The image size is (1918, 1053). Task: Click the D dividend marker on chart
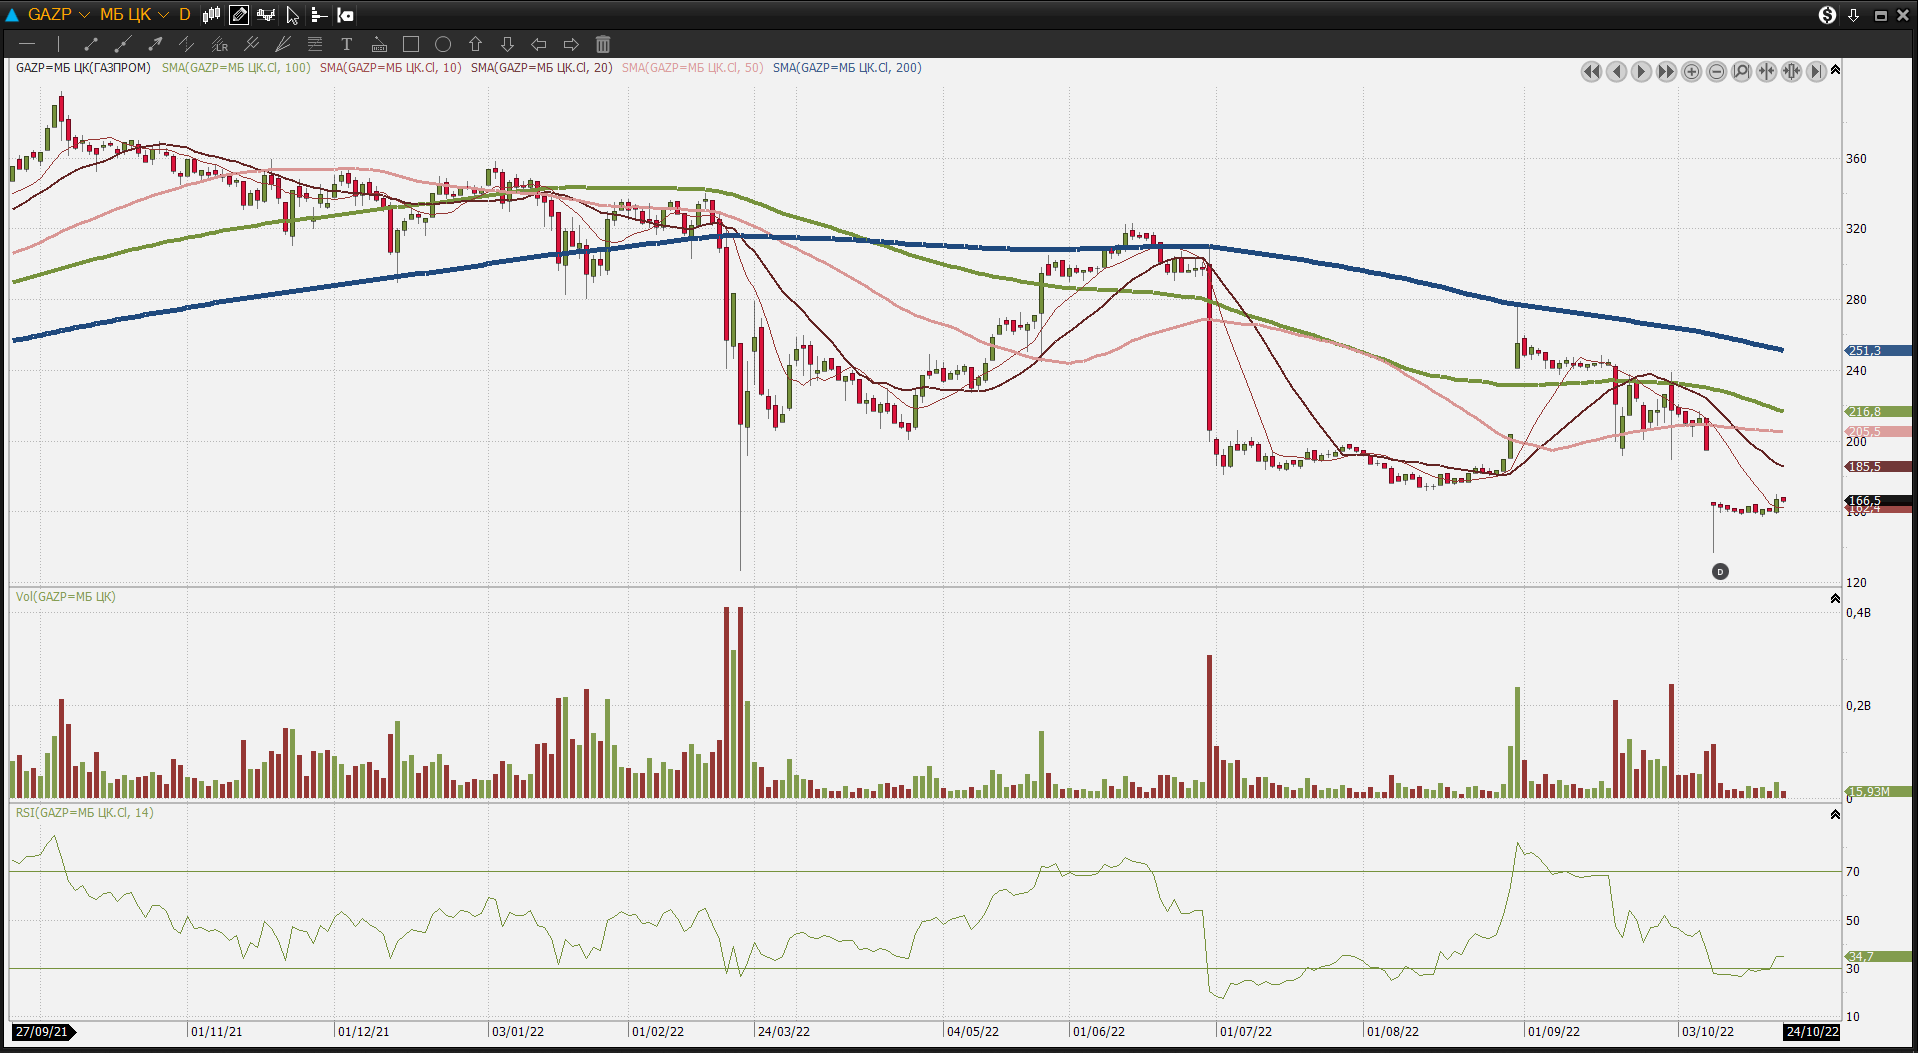click(1720, 572)
